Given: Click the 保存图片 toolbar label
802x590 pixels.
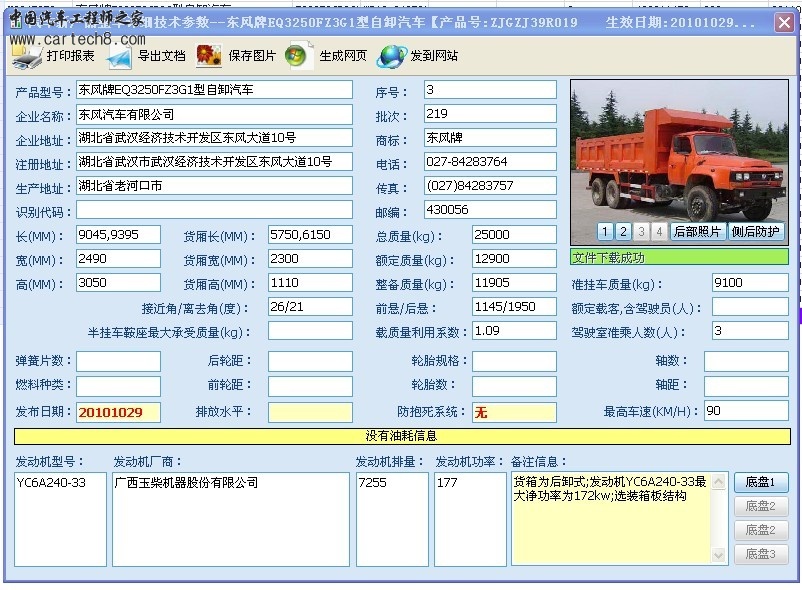Looking at the screenshot, I should (252, 56).
